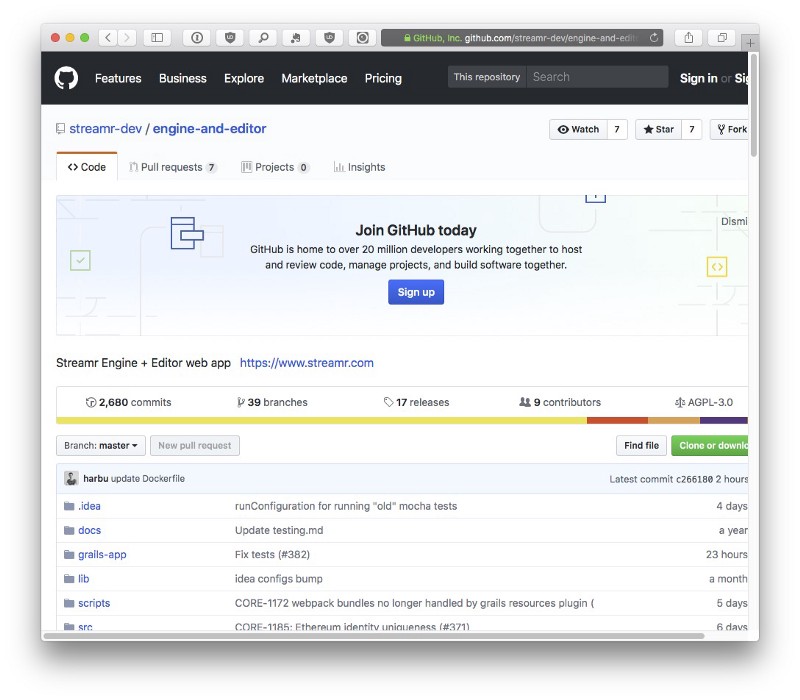This screenshot has height=700, width=800.
Task: Open the Projects tab
Action: 275,167
